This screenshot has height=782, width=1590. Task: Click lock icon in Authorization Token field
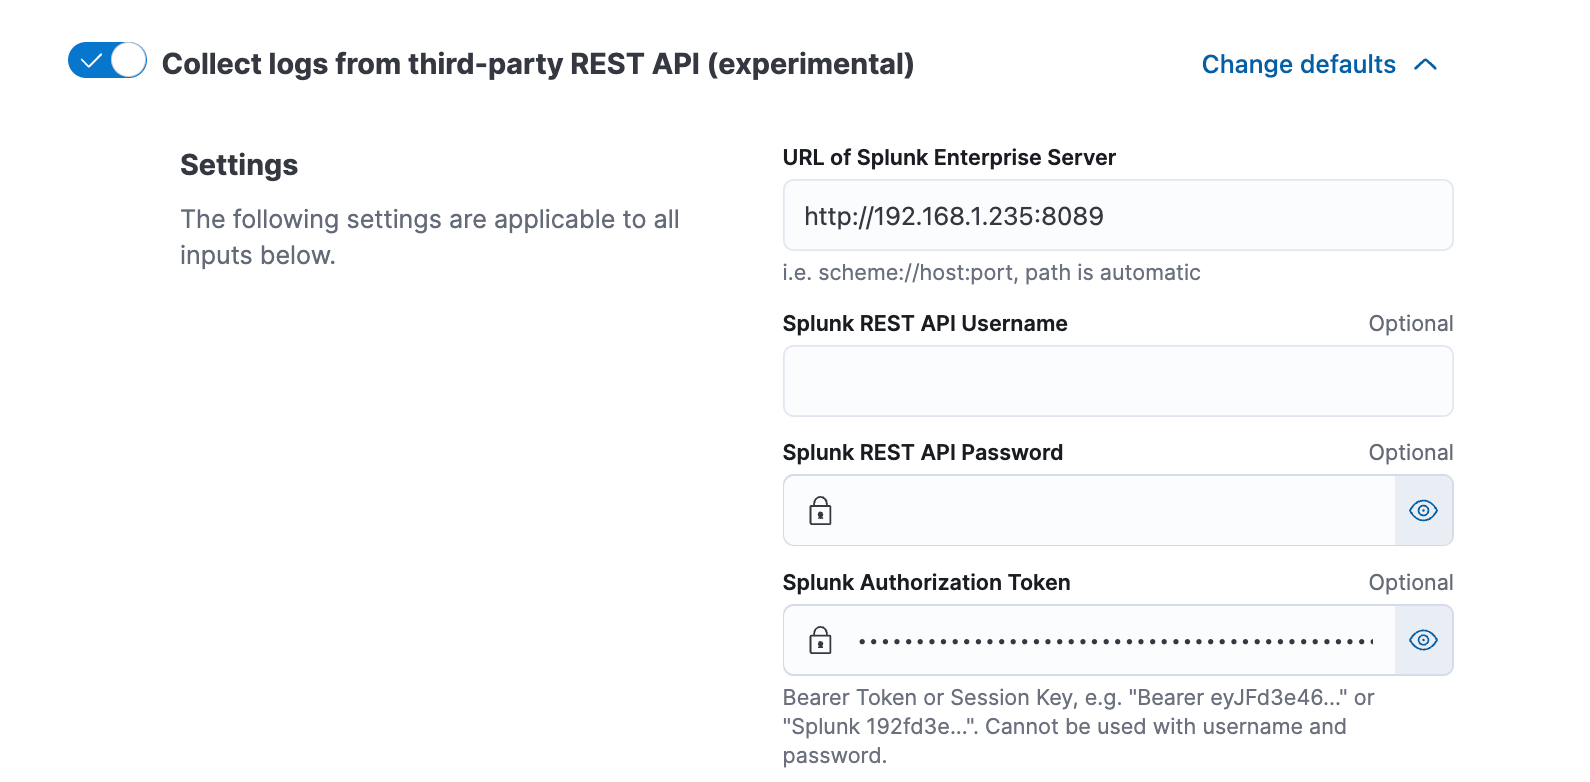click(x=820, y=640)
